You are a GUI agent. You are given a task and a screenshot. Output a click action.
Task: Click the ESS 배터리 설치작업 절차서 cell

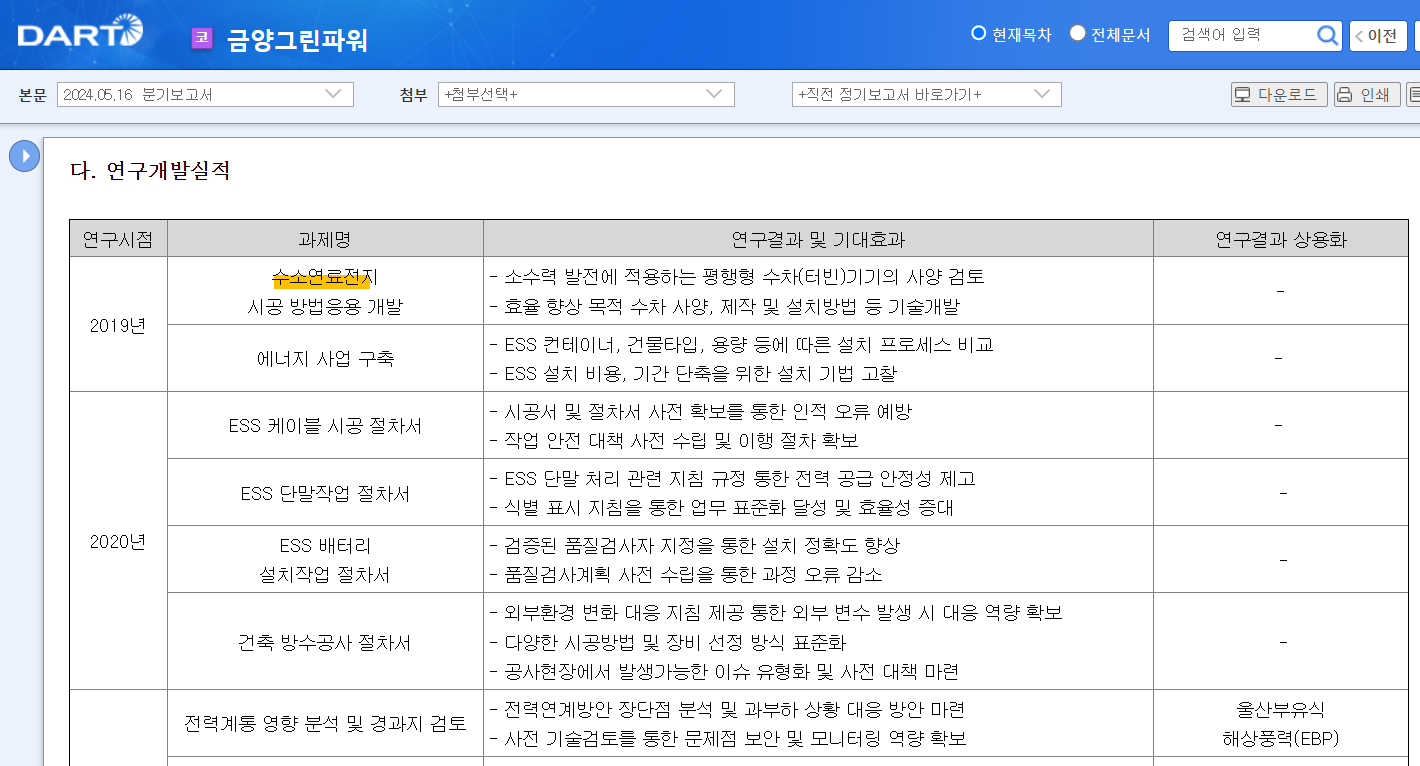(325, 560)
